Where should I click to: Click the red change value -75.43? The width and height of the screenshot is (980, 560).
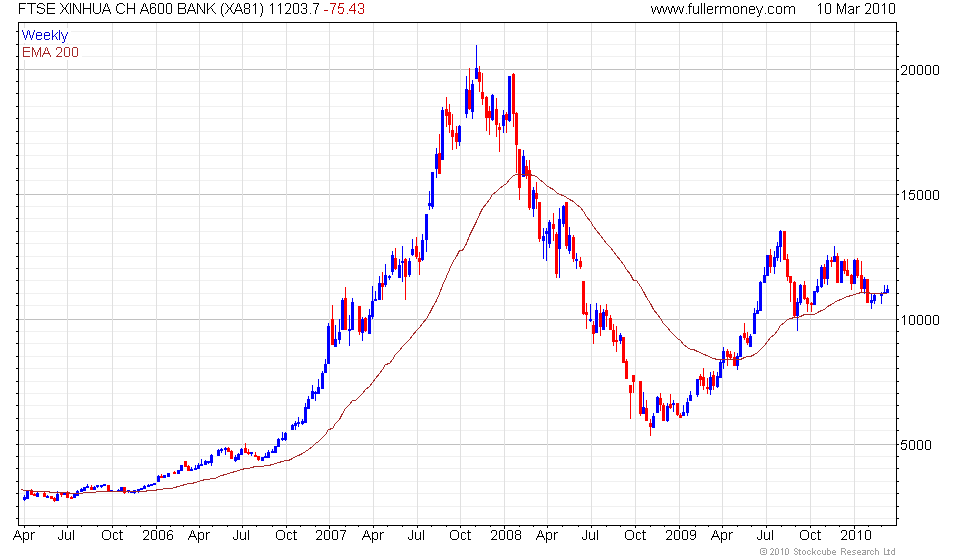(x=344, y=9)
